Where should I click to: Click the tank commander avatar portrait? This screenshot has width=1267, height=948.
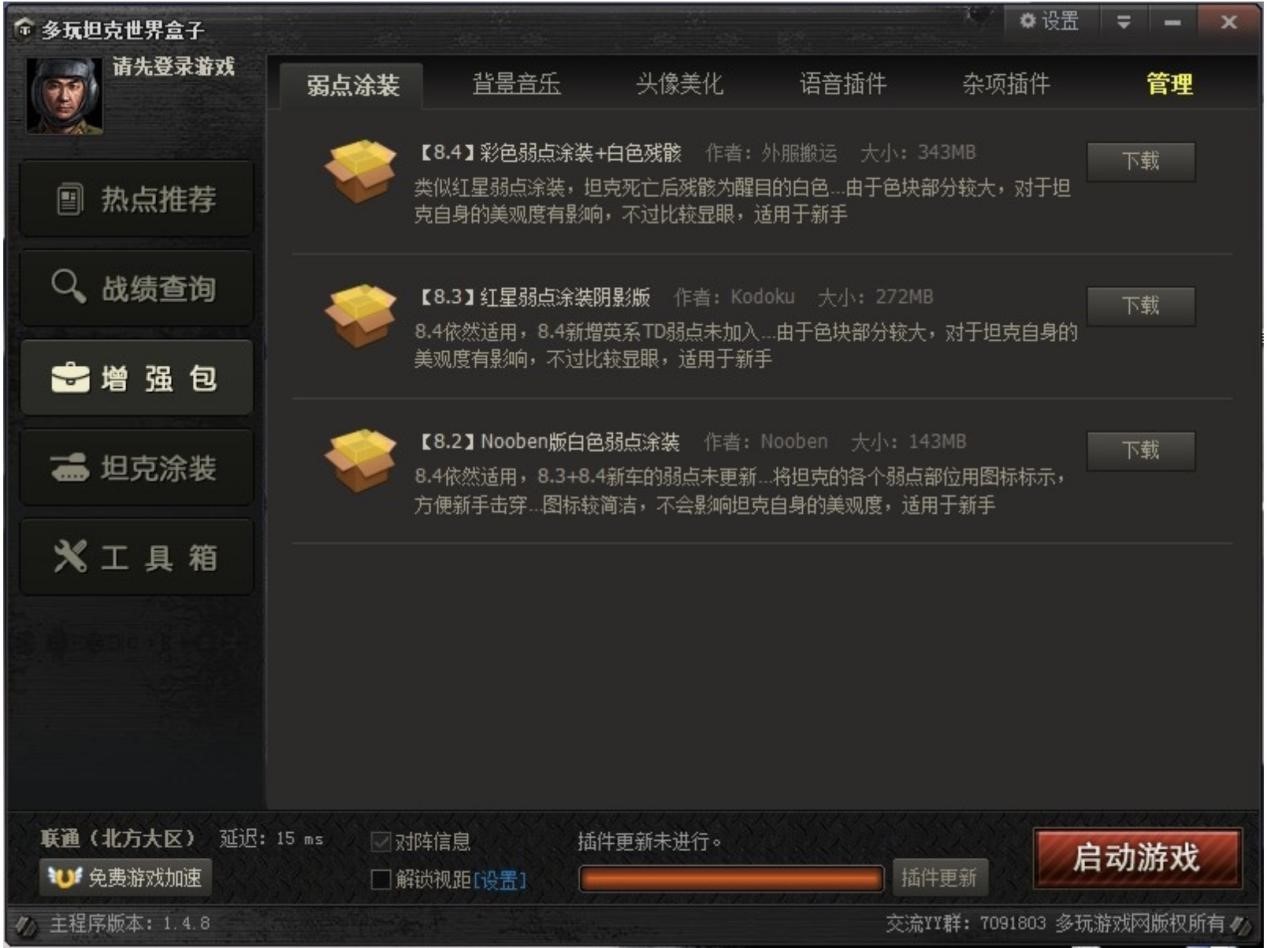[65, 96]
